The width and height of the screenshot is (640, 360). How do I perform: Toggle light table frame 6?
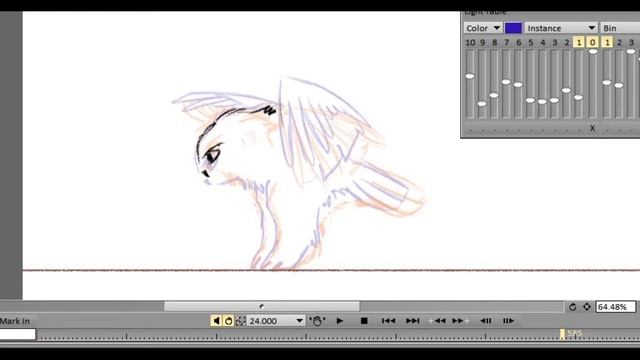[x=519, y=42]
